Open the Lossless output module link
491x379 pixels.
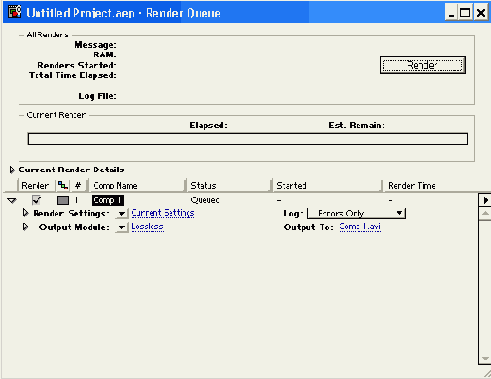pyautogui.click(x=147, y=227)
